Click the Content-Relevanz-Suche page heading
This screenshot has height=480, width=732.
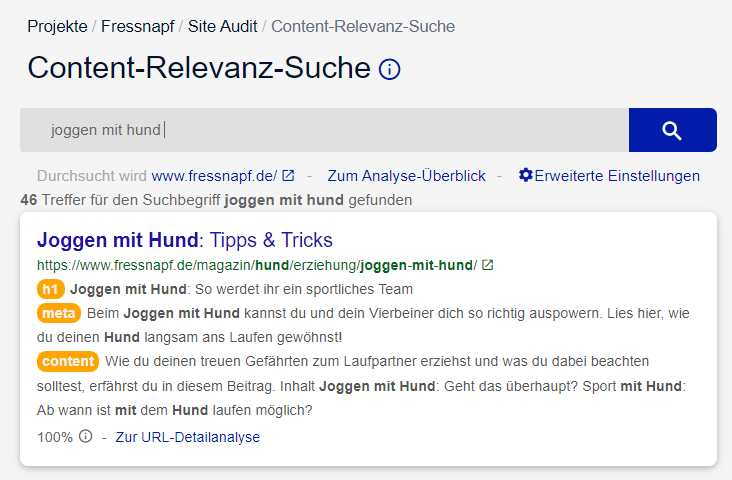199,68
